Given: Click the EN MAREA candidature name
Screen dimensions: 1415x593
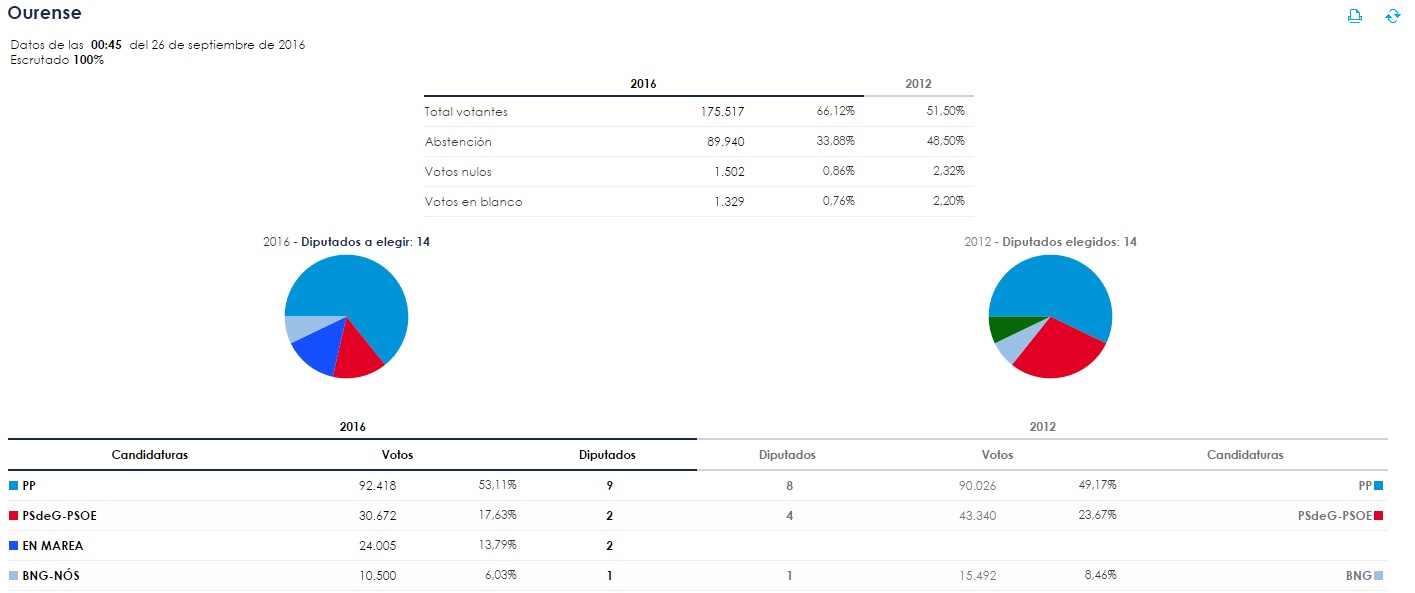Looking at the screenshot, I should pos(53,546).
